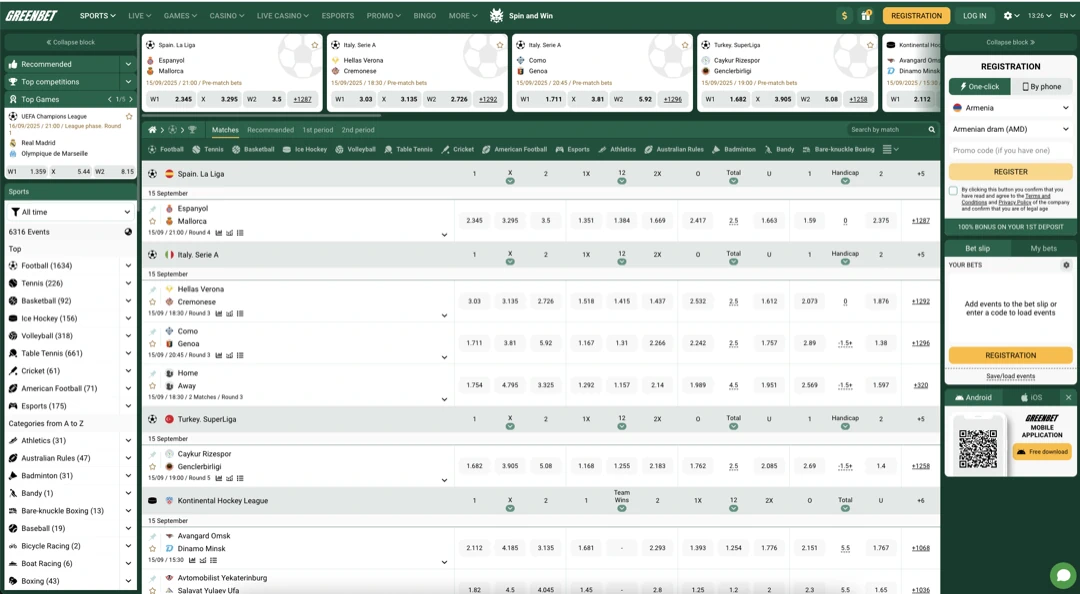Switch to the Recommended tab
The image size is (1080, 594).
270,130
